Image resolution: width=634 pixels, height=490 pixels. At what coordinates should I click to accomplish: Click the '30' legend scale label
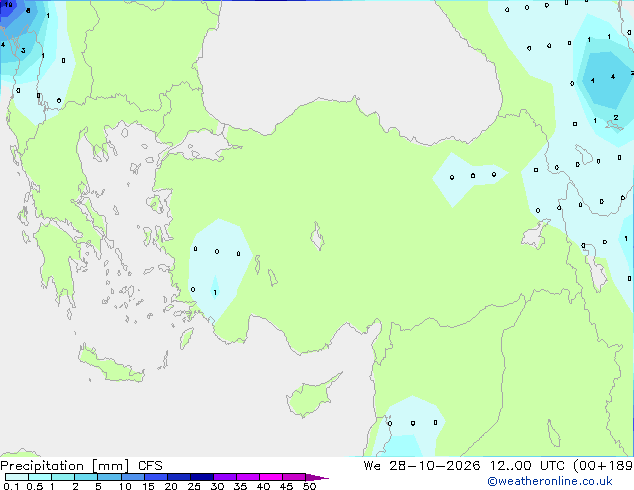pyautogui.click(x=217, y=486)
